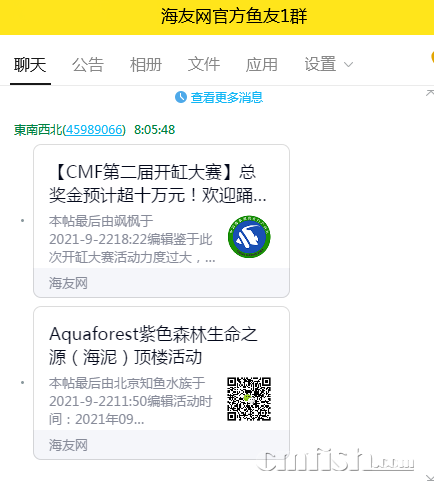Open the CMF第二届开缸大赛 card title
434x482 pixels.
click(x=157, y=183)
